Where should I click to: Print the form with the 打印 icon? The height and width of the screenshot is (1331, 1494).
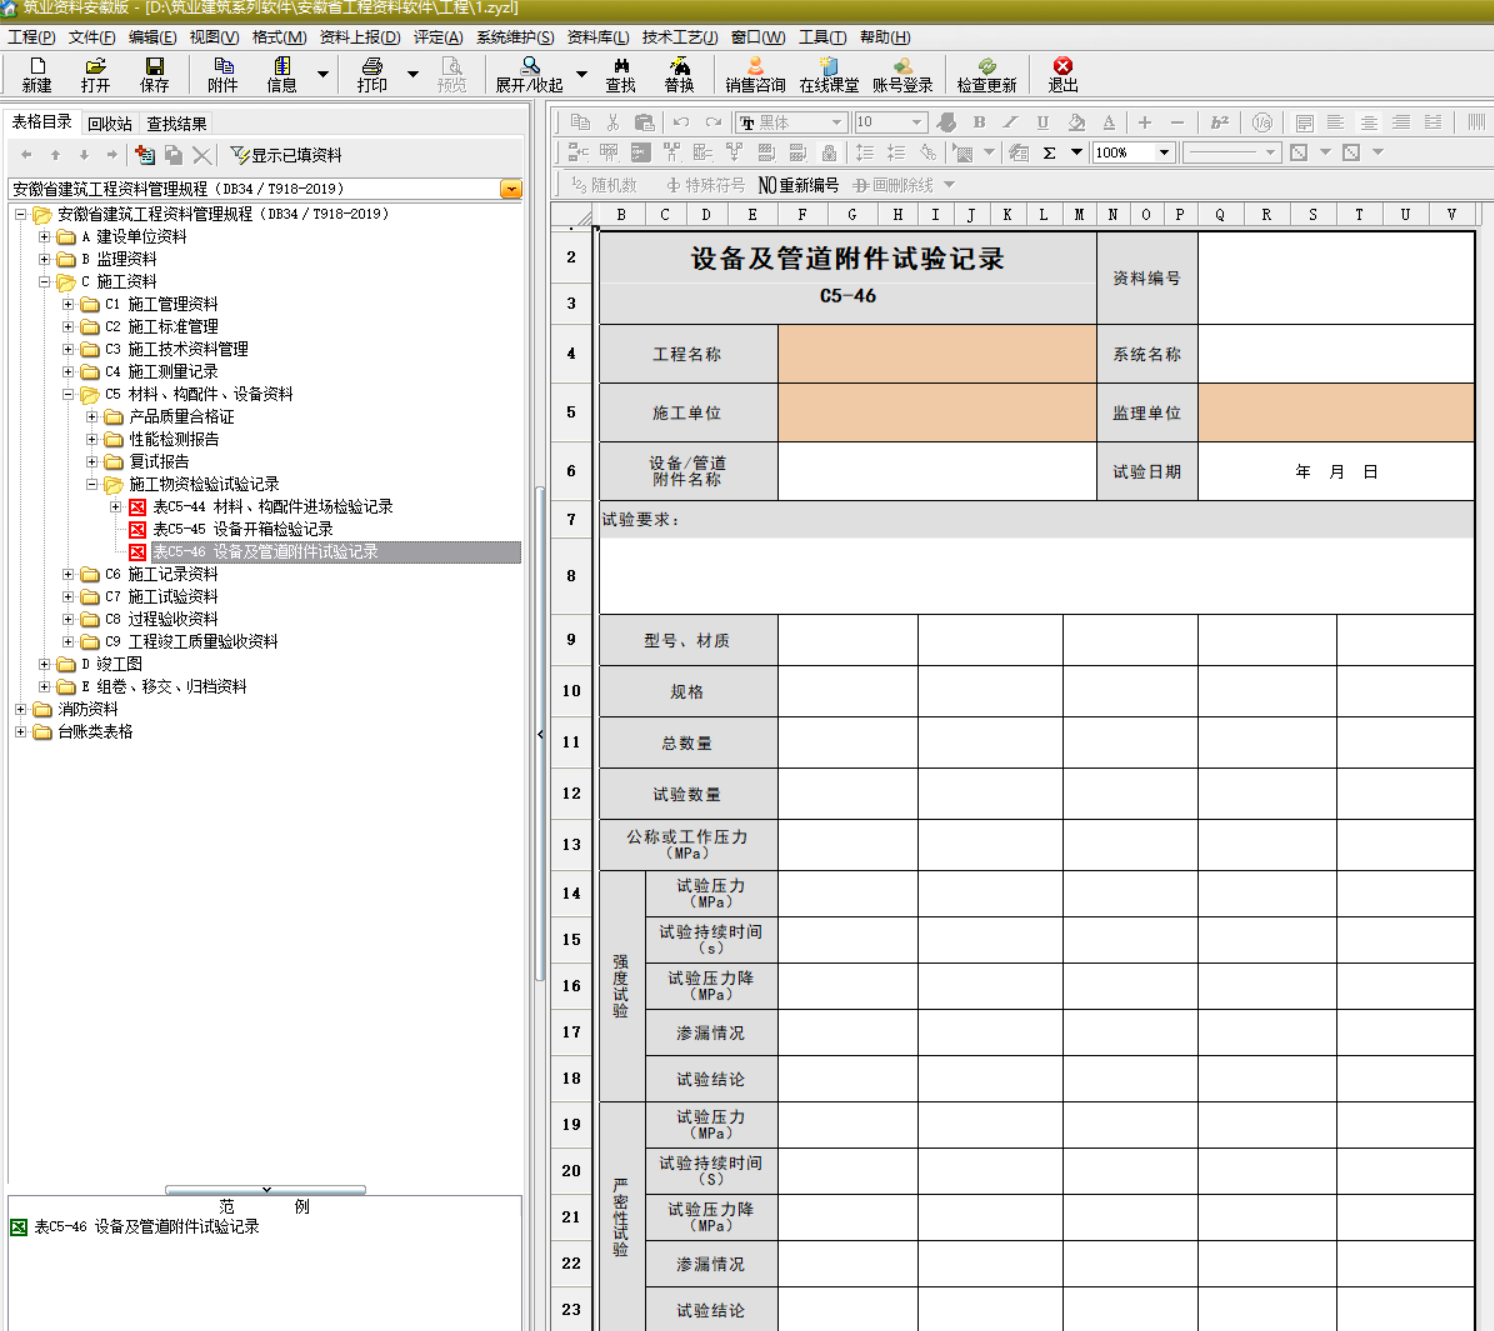point(372,75)
